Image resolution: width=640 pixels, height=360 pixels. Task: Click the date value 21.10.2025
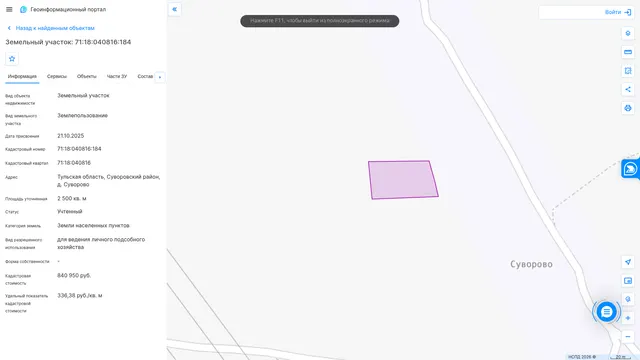(x=71, y=136)
